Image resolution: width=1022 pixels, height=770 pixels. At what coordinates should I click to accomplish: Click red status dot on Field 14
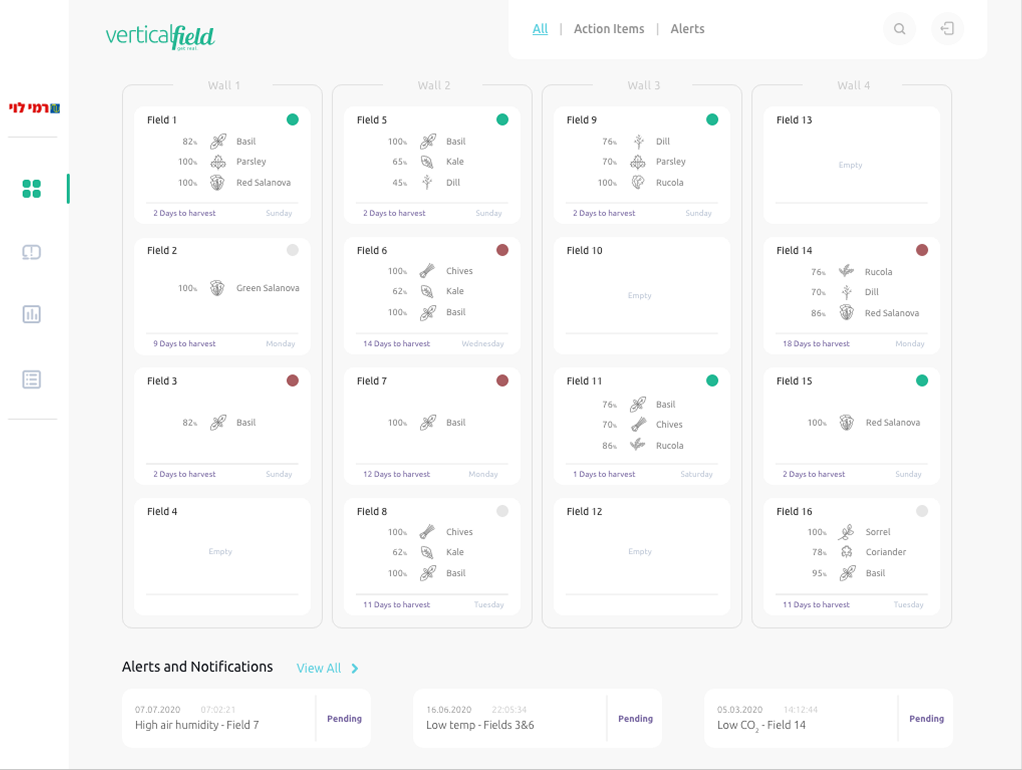coord(922,250)
